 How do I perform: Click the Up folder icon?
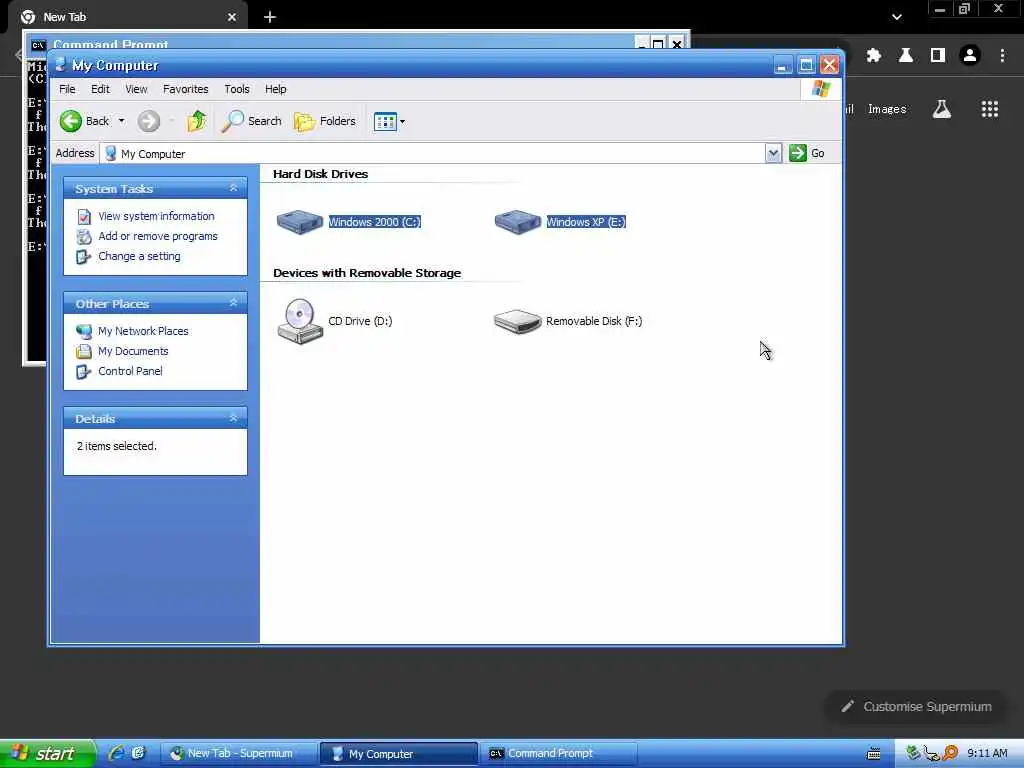click(x=197, y=121)
